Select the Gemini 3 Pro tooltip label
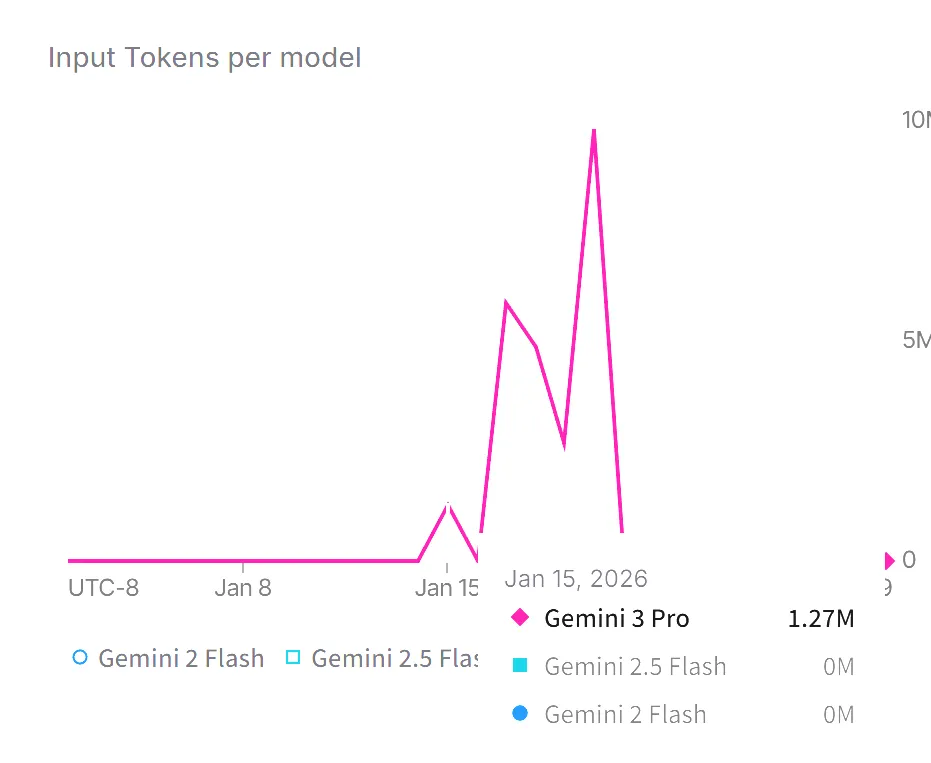 [x=616, y=618]
